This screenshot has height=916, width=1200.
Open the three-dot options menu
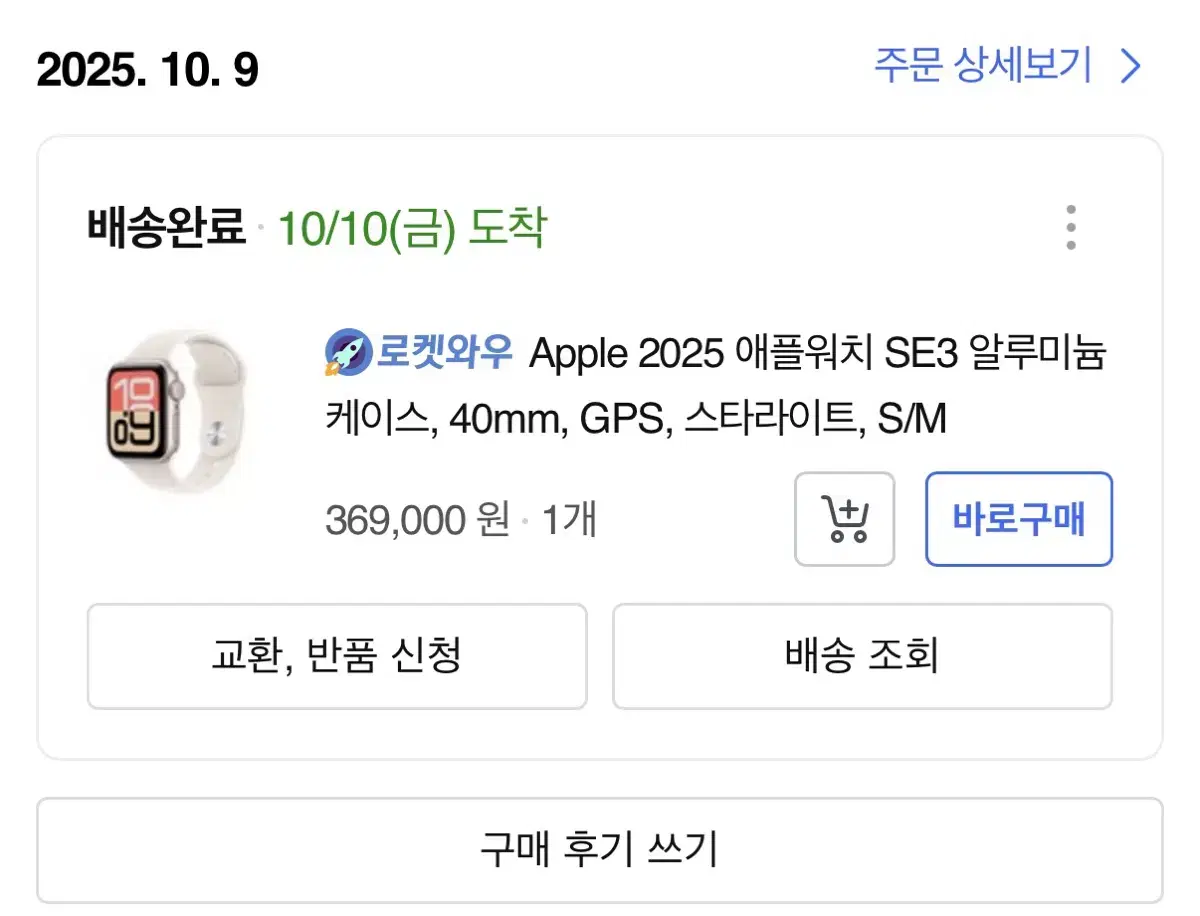pyautogui.click(x=1070, y=228)
